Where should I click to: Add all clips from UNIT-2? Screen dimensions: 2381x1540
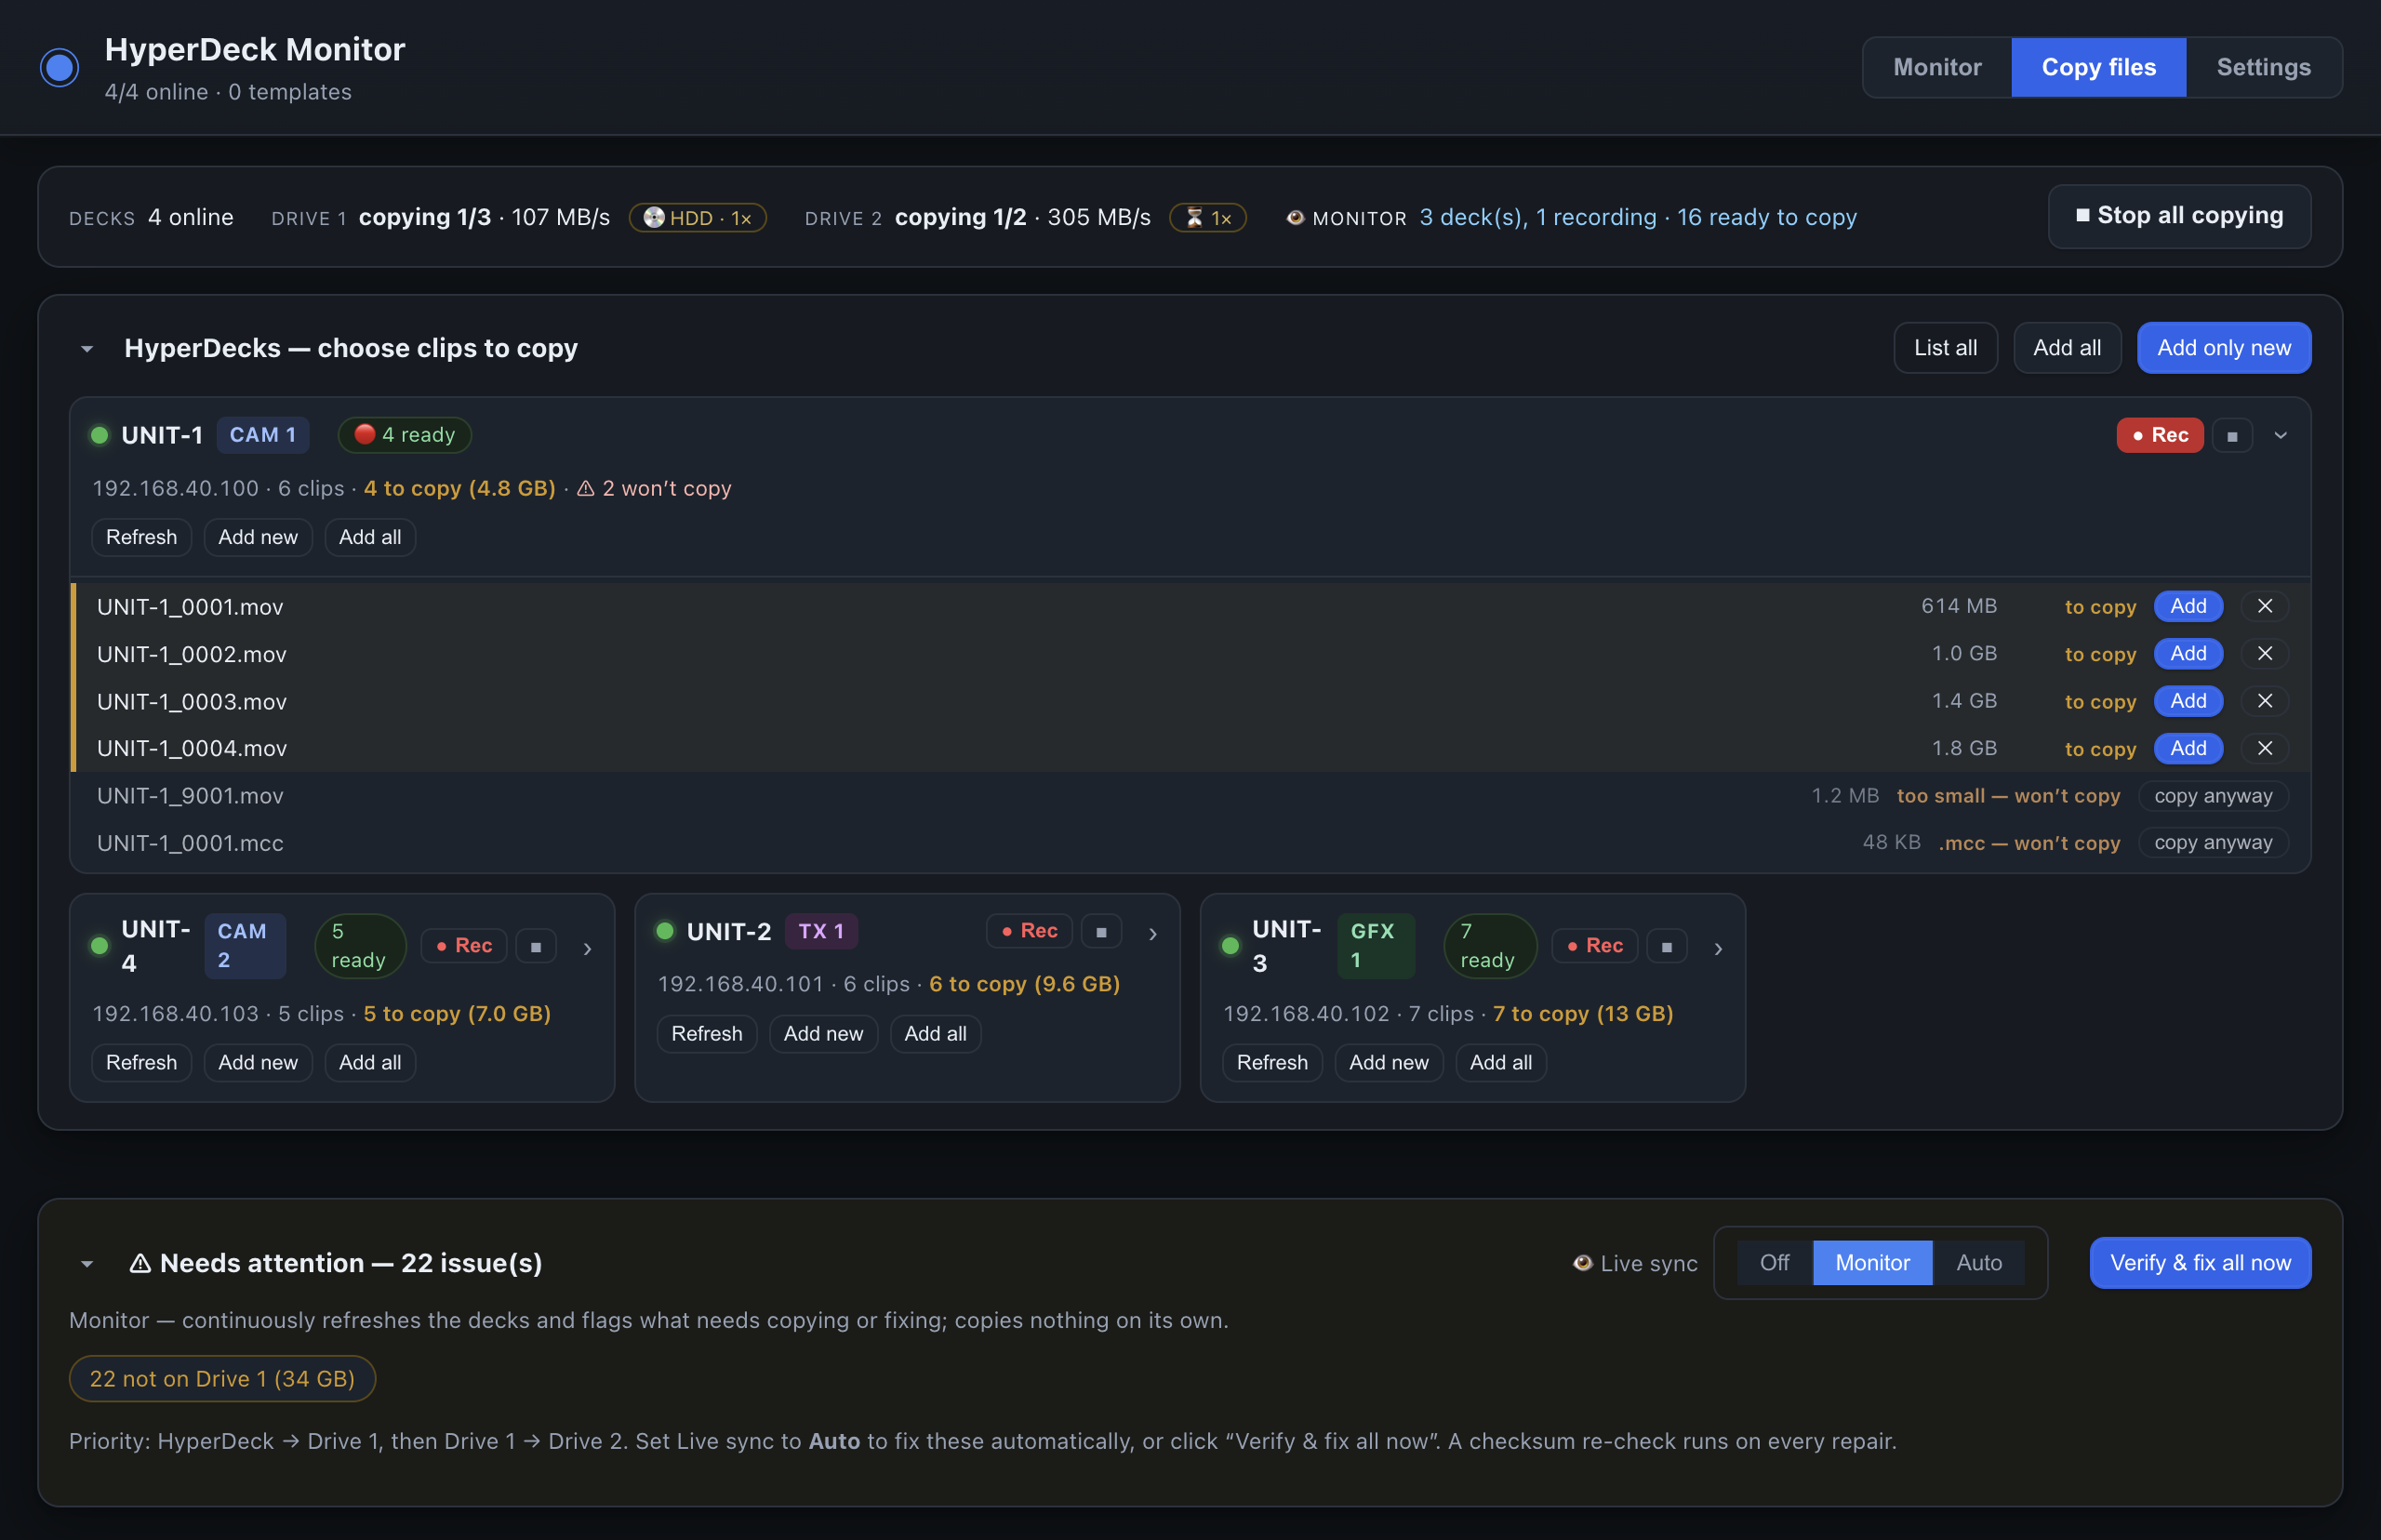point(935,1034)
